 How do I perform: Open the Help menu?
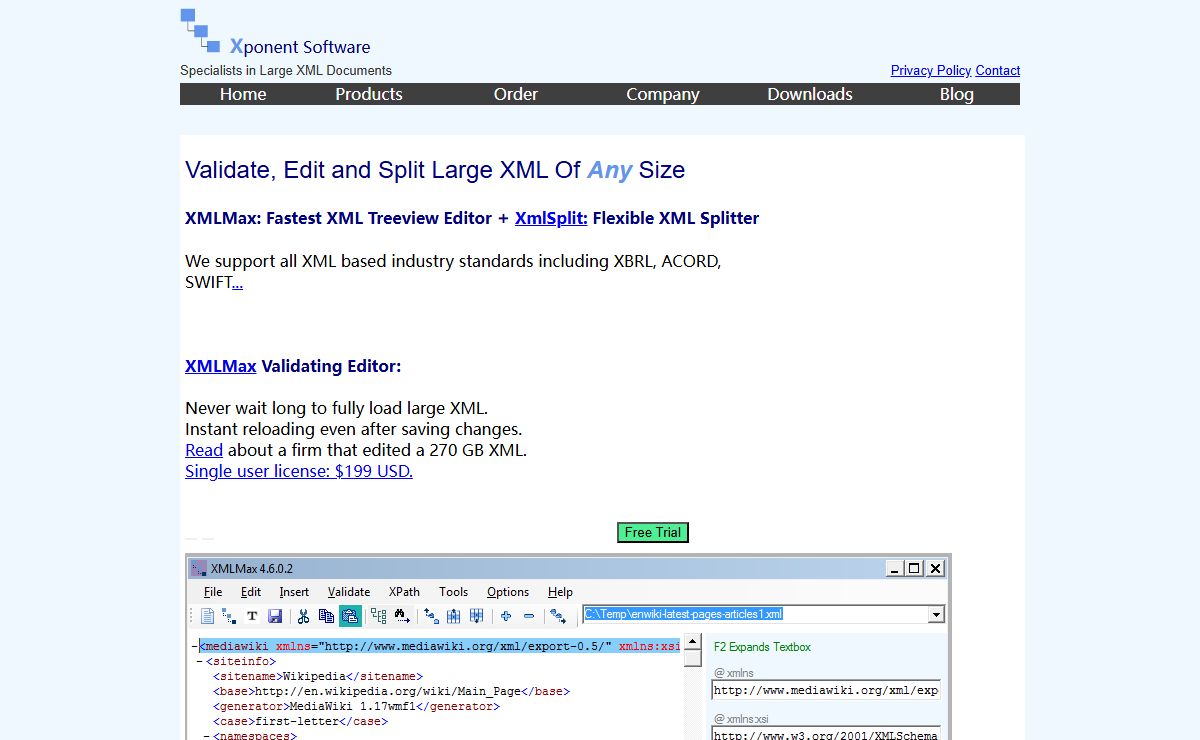coord(560,592)
